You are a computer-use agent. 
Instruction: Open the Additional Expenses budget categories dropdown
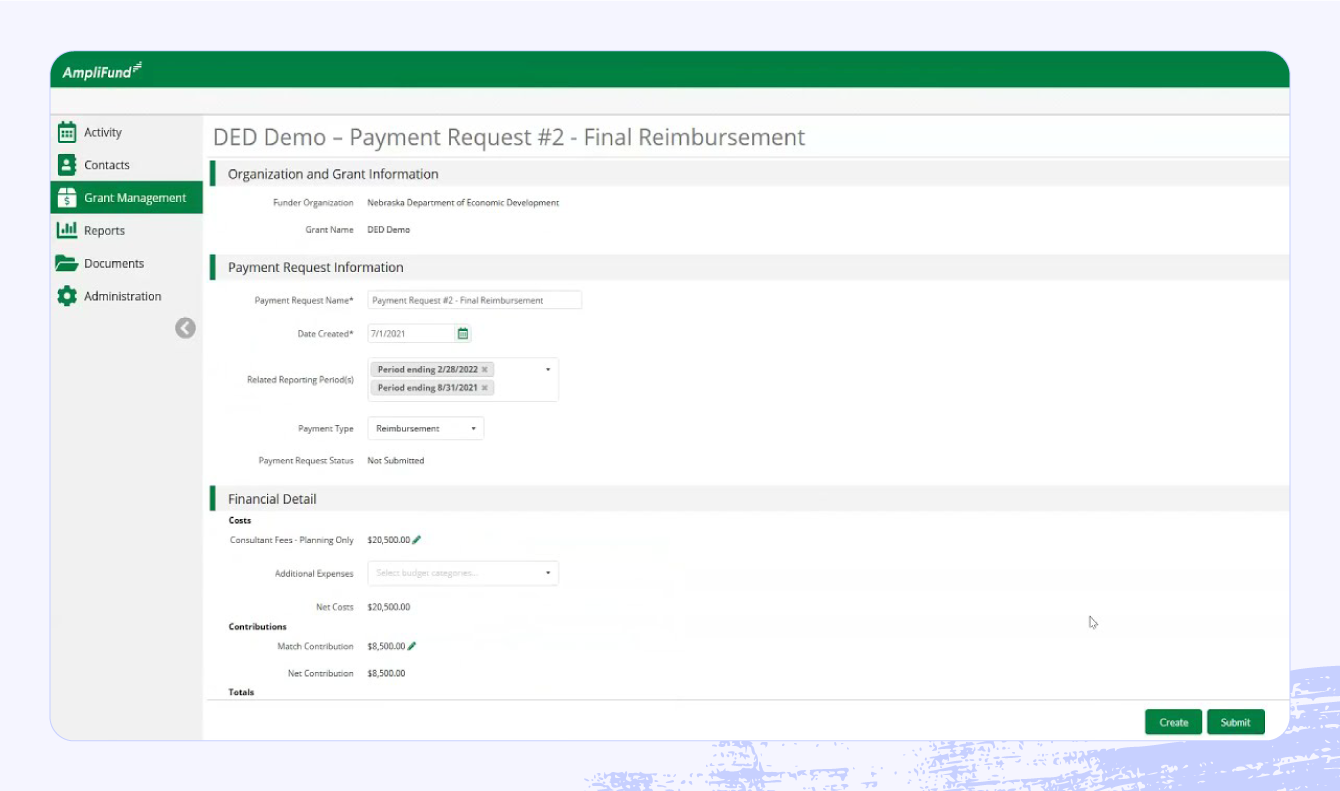pyautogui.click(x=547, y=573)
